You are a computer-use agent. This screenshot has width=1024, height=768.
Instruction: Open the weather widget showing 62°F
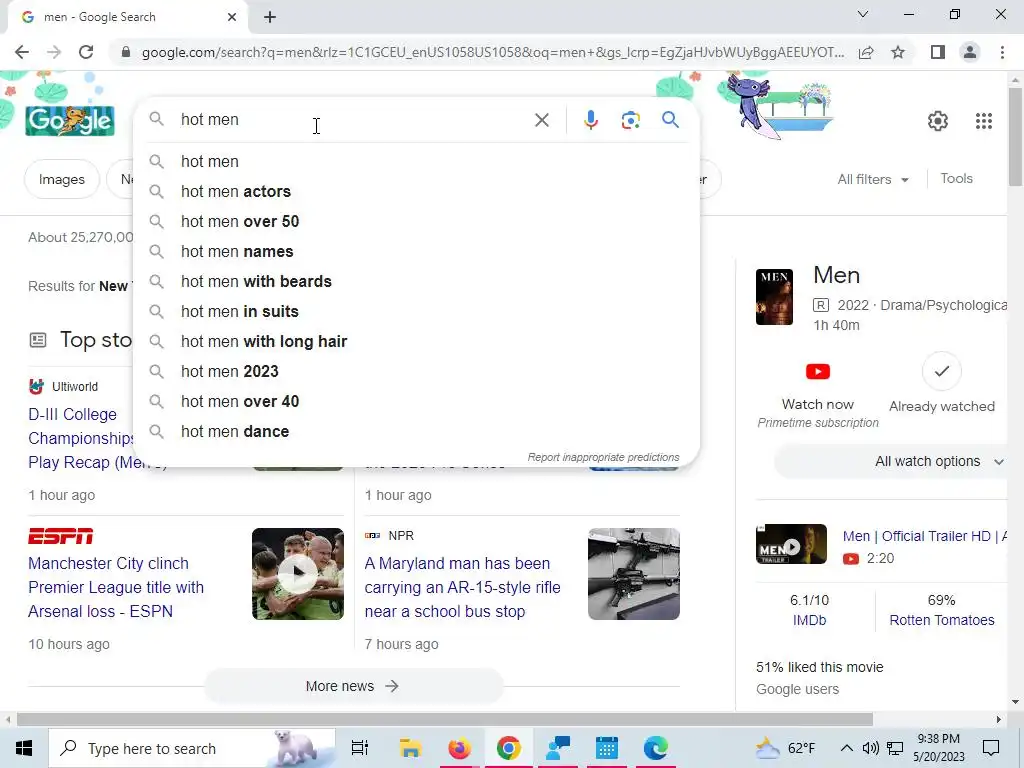point(786,748)
